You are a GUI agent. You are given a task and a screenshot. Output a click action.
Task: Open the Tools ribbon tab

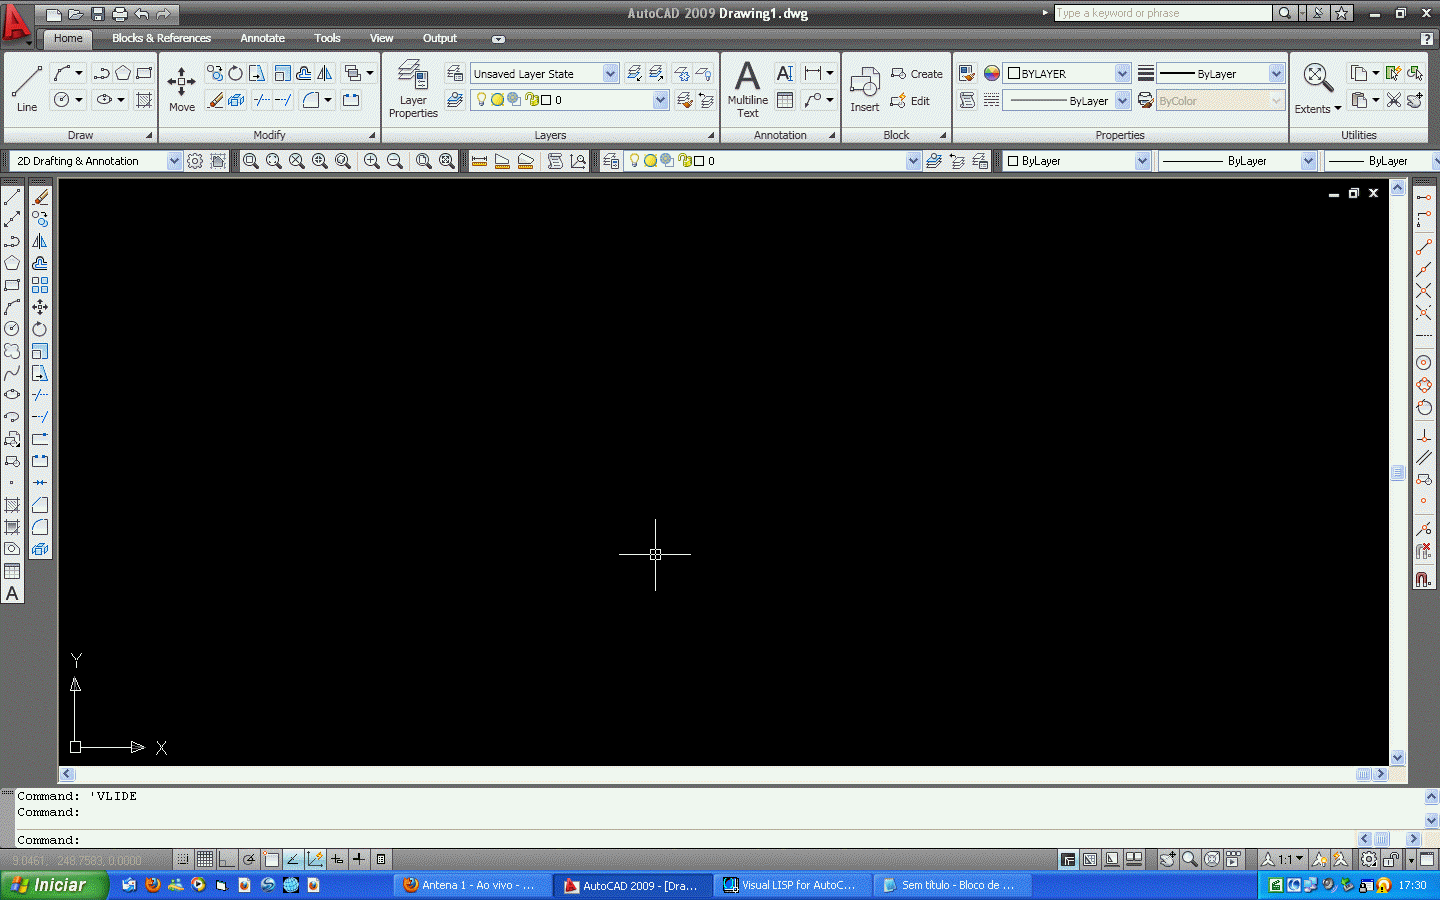tap(327, 38)
